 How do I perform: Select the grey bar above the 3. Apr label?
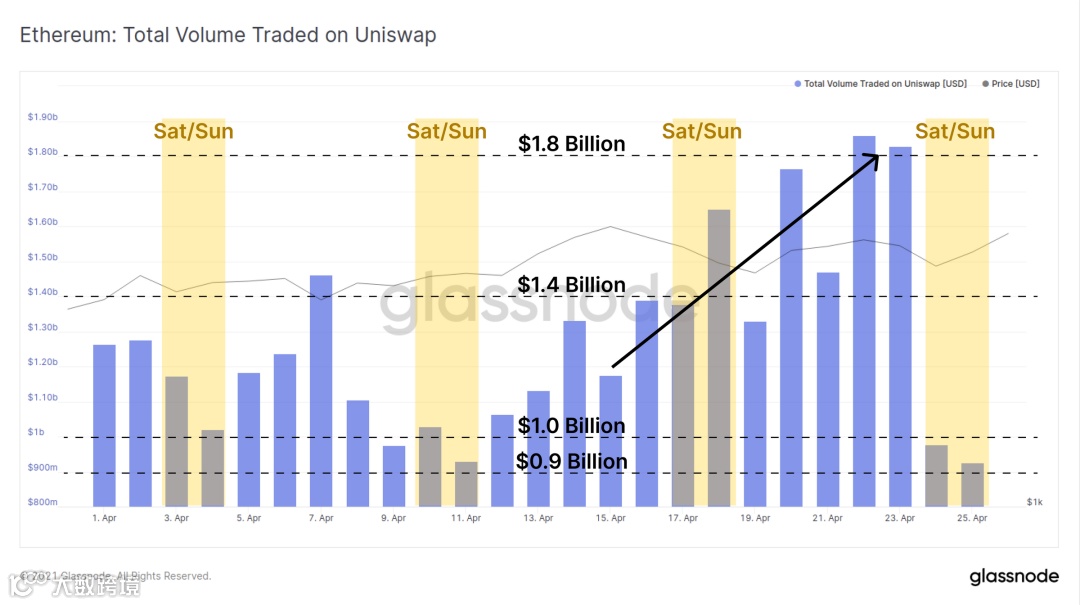click(176, 441)
